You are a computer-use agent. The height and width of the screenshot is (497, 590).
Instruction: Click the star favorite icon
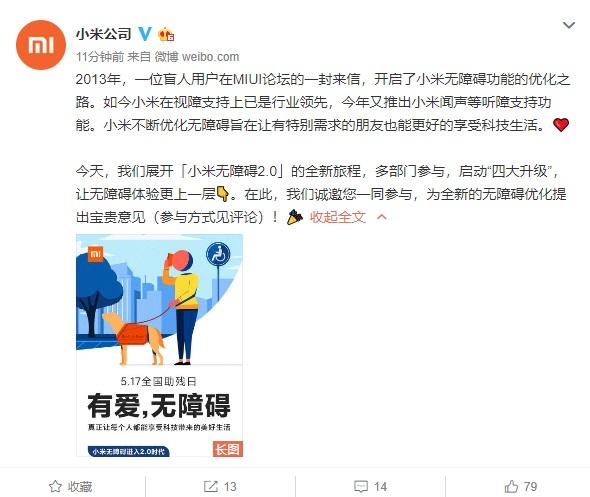[x=55, y=486]
